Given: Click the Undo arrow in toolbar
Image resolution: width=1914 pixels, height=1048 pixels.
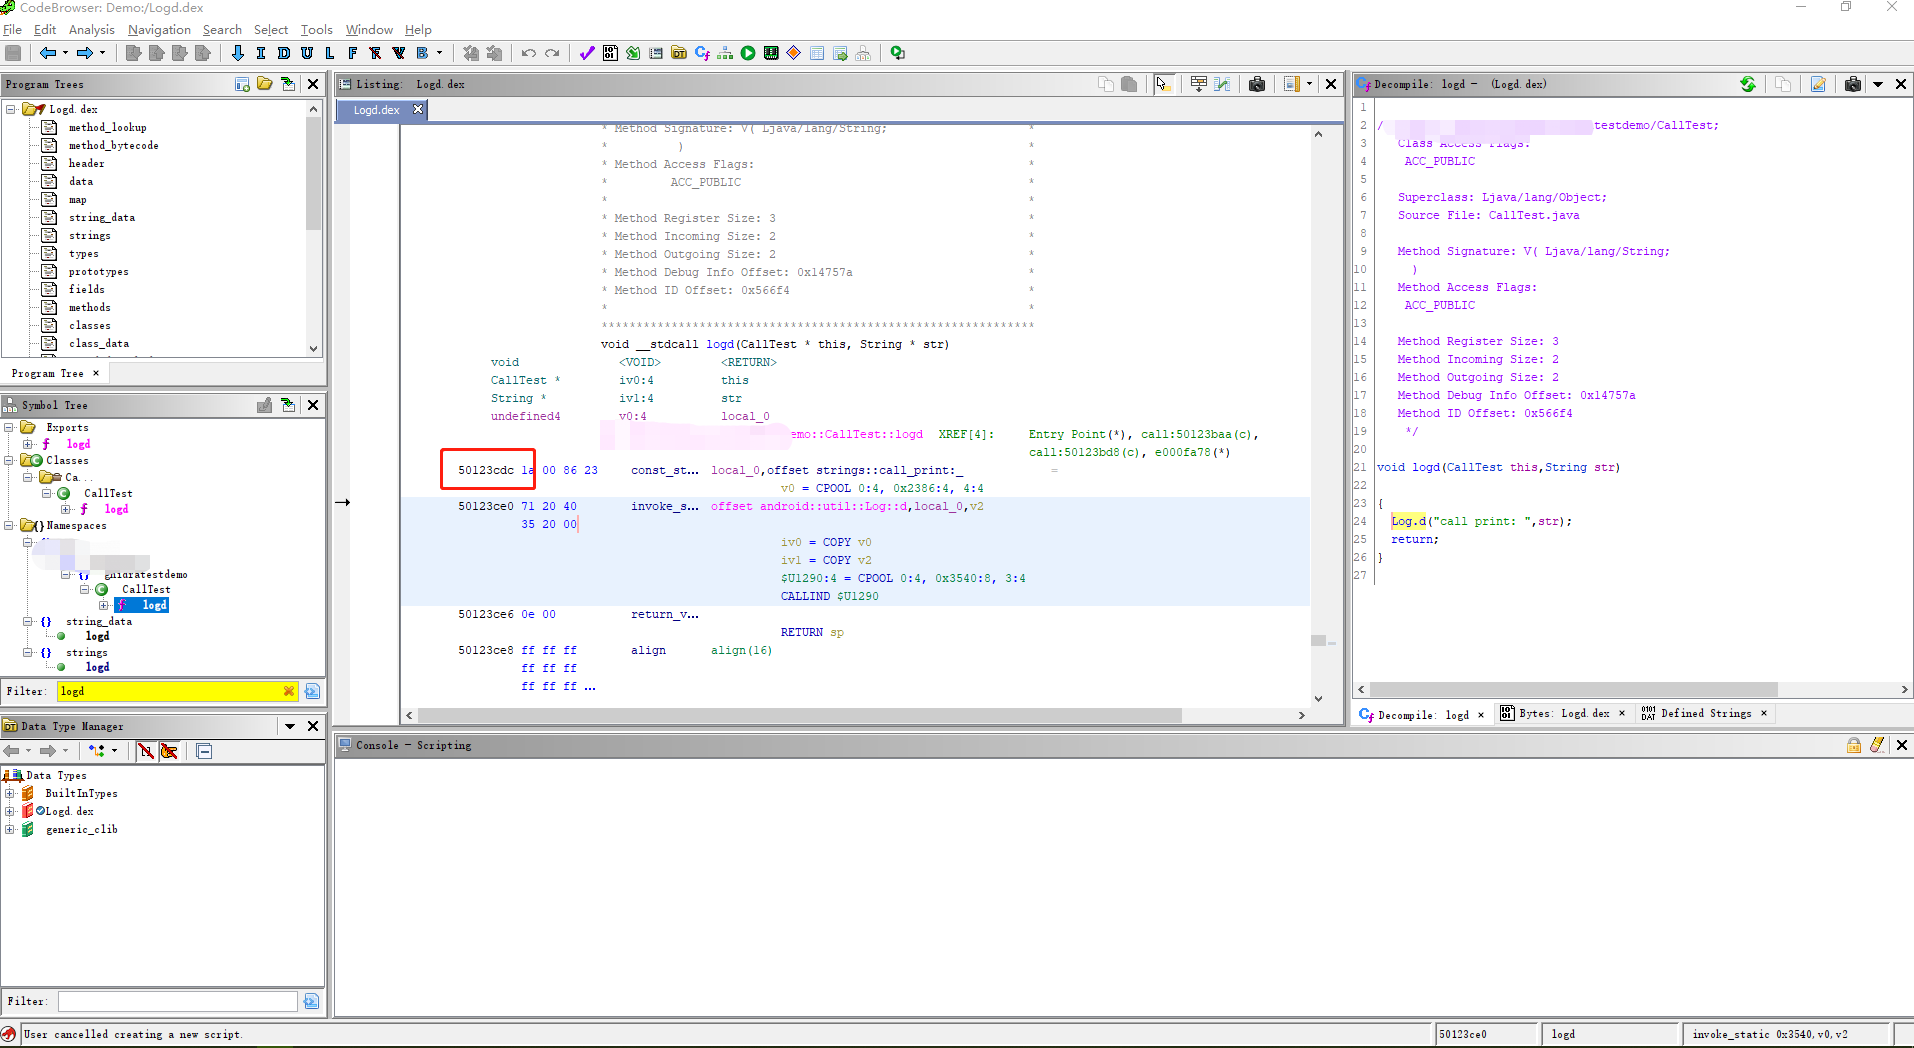Looking at the screenshot, I should tap(529, 53).
